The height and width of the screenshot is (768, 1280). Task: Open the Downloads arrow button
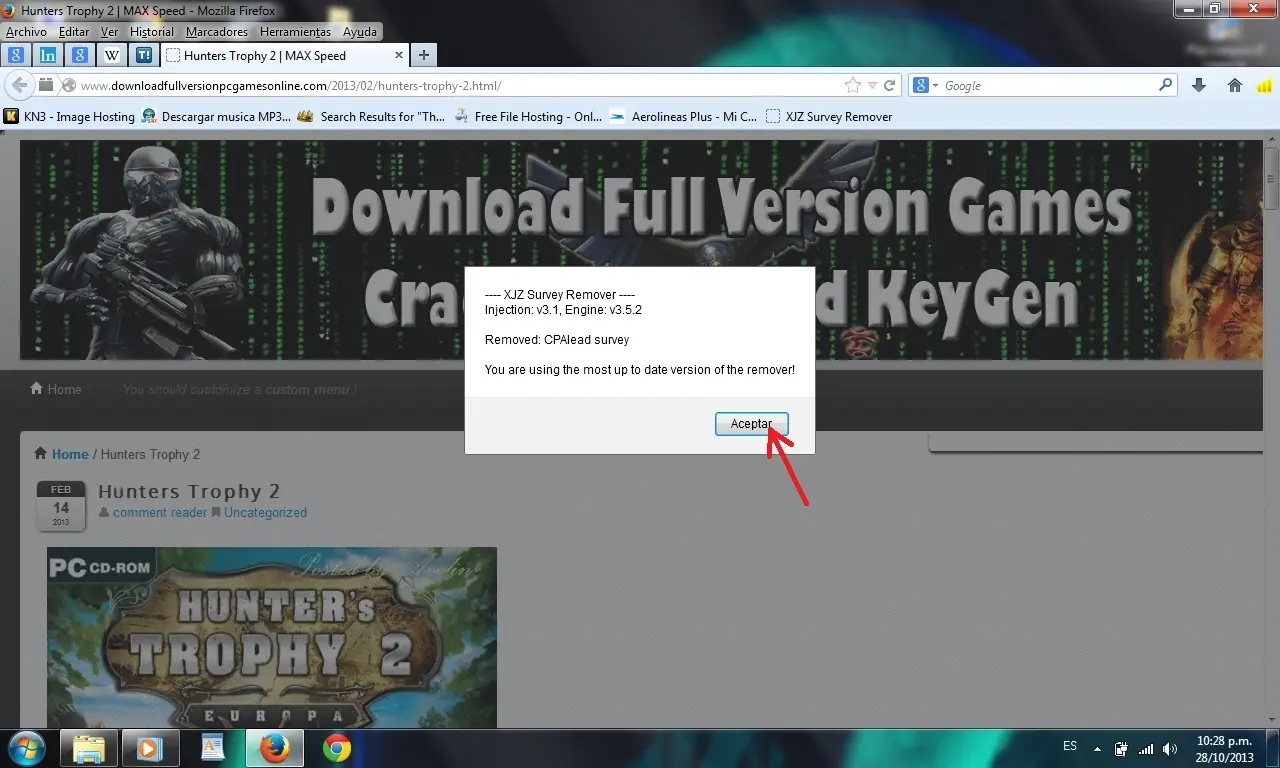tap(1200, 86)
